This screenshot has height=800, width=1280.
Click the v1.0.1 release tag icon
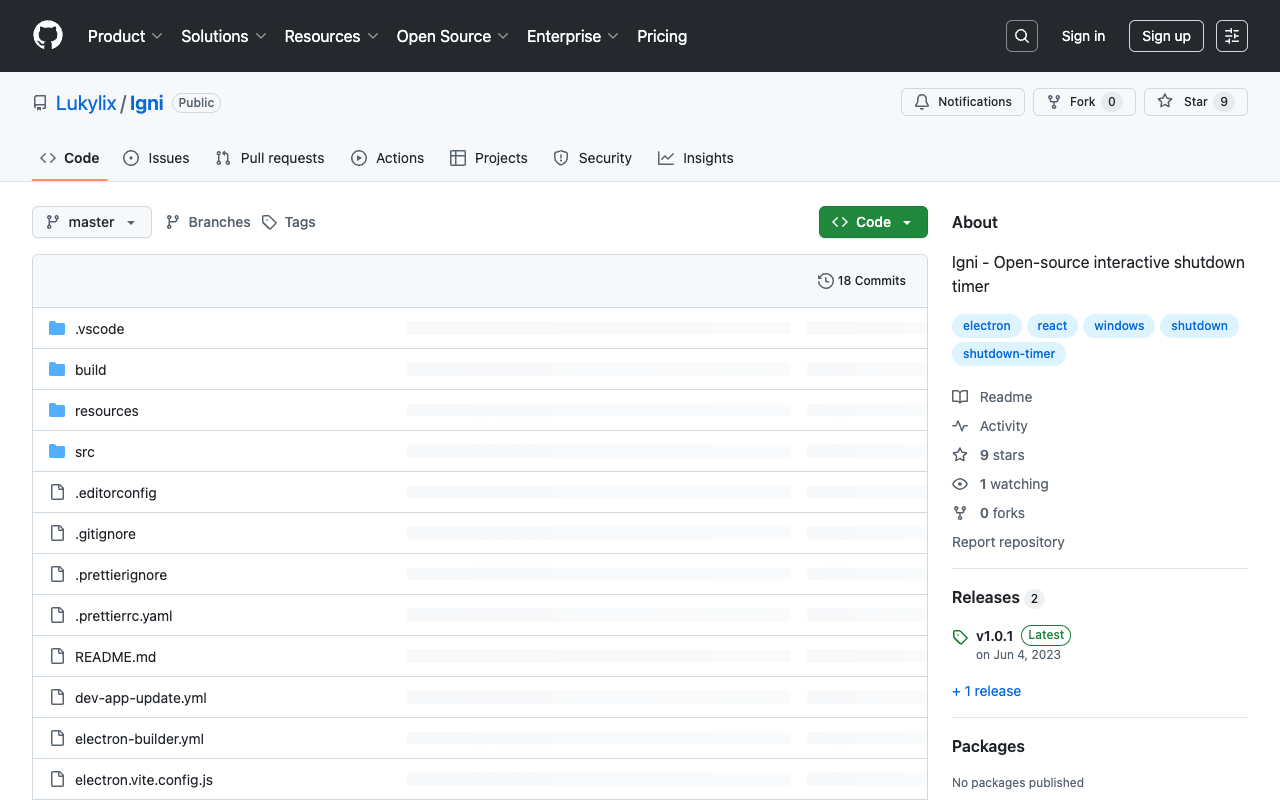coord(960,637)
